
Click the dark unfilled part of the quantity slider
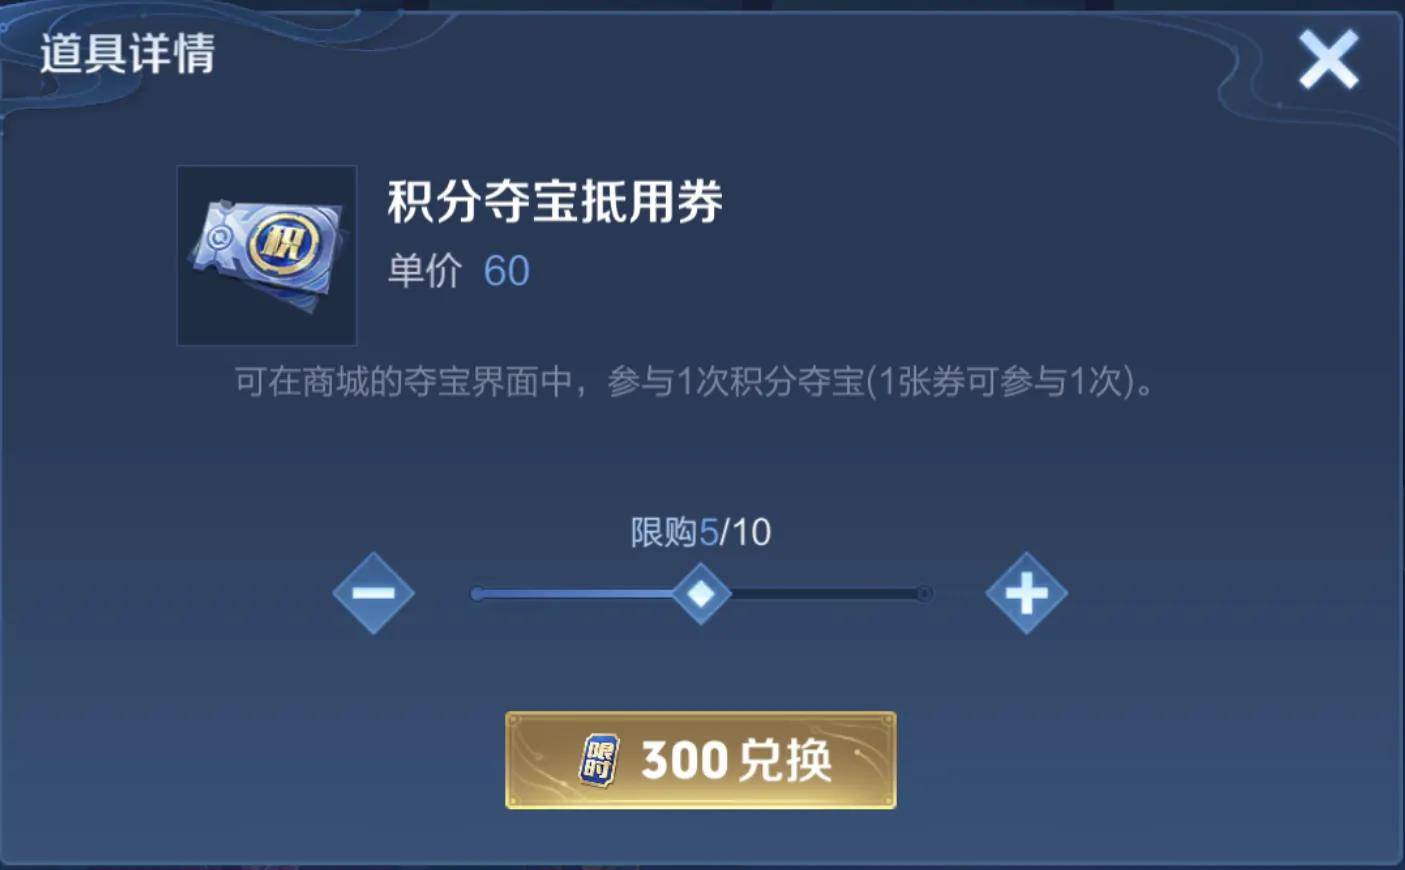coord(827,593)
